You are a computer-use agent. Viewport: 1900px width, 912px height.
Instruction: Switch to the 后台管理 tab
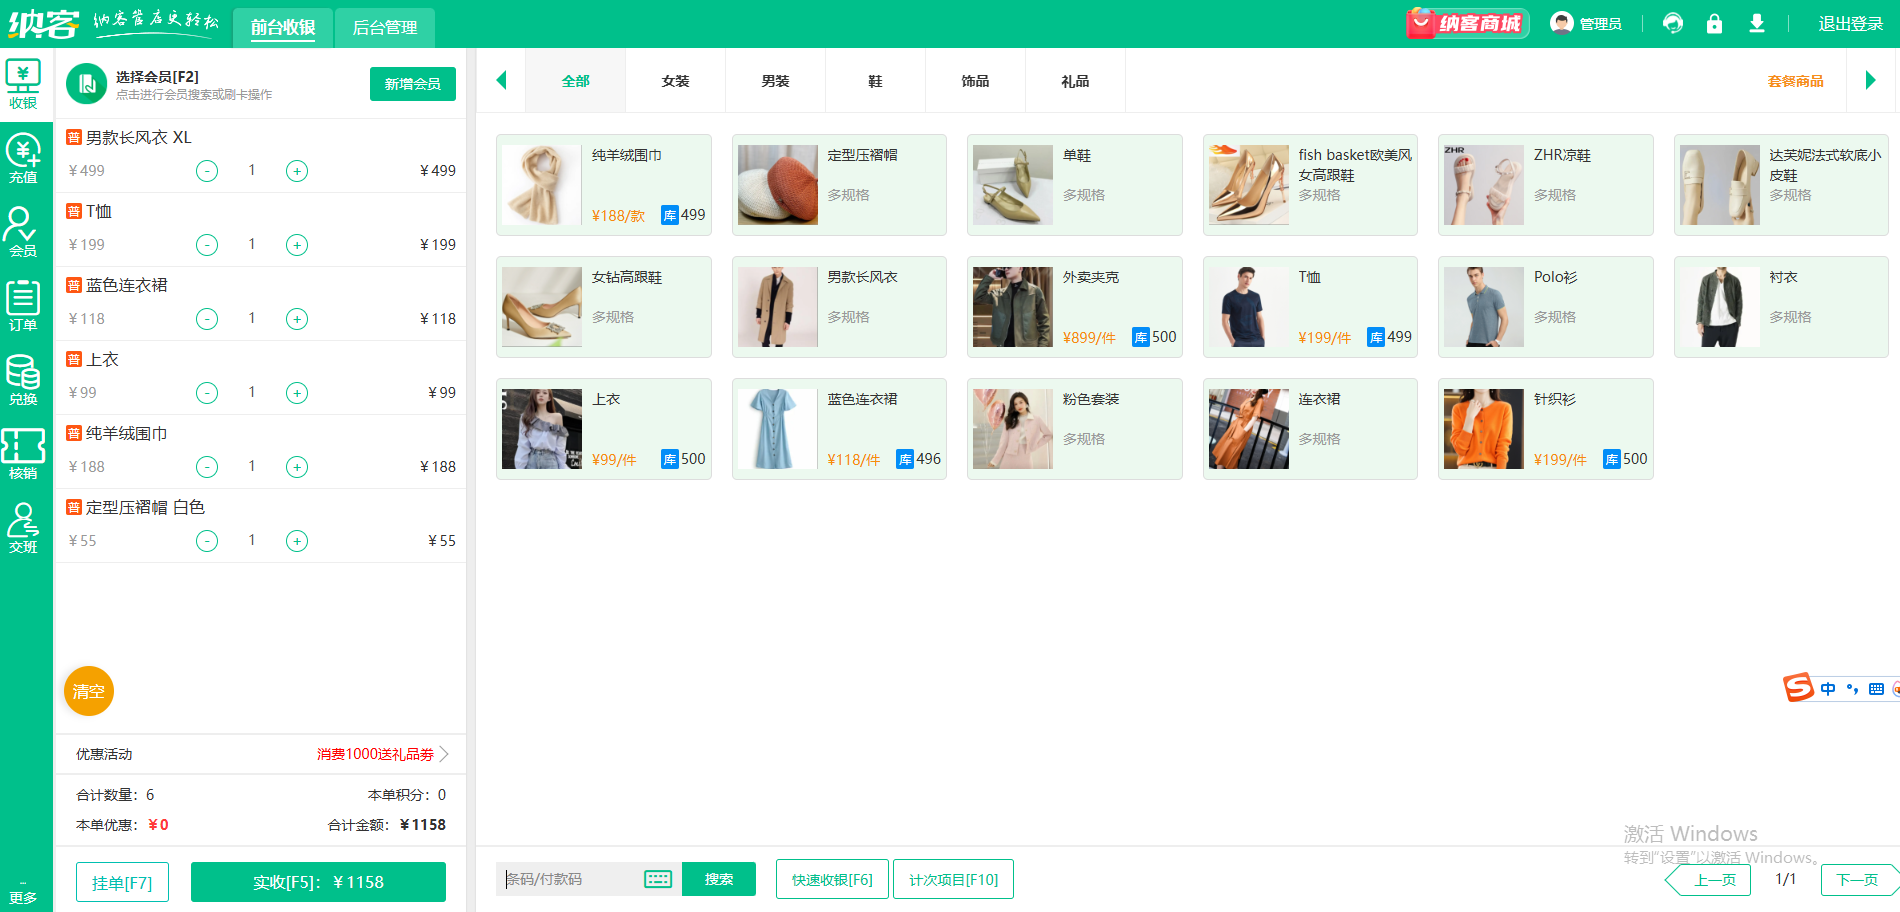[385, 28]
